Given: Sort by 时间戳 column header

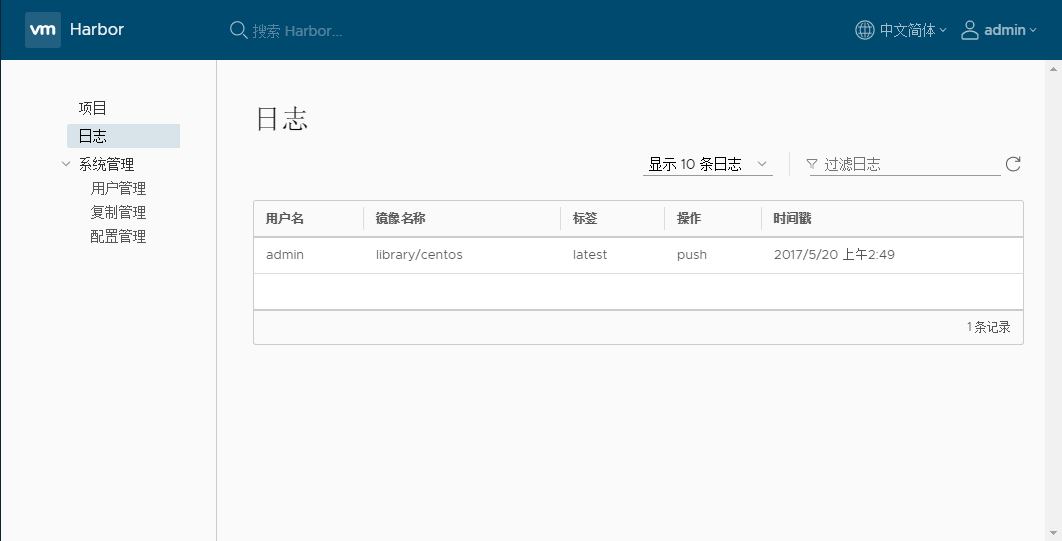Looking at the screenshot, I should click(792, 219).
